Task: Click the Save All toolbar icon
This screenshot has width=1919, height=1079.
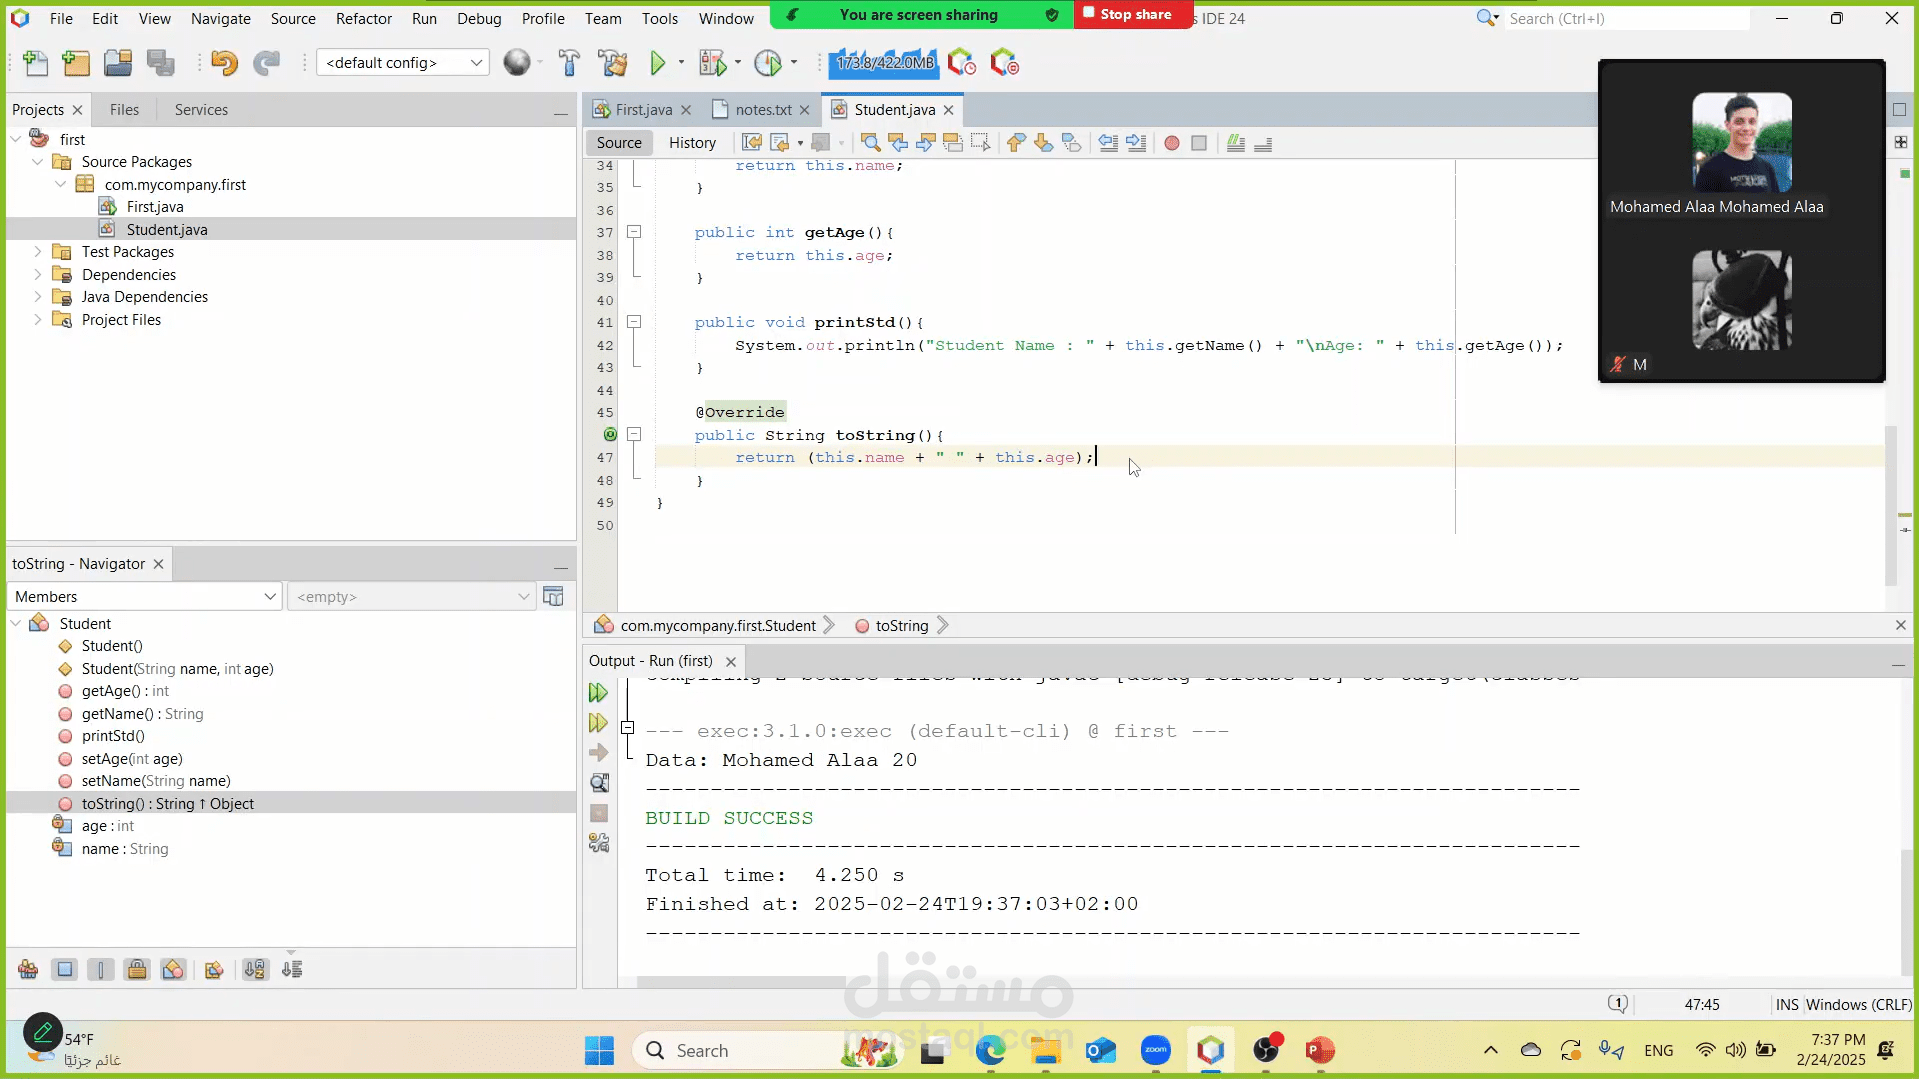Action: [160, 63]
